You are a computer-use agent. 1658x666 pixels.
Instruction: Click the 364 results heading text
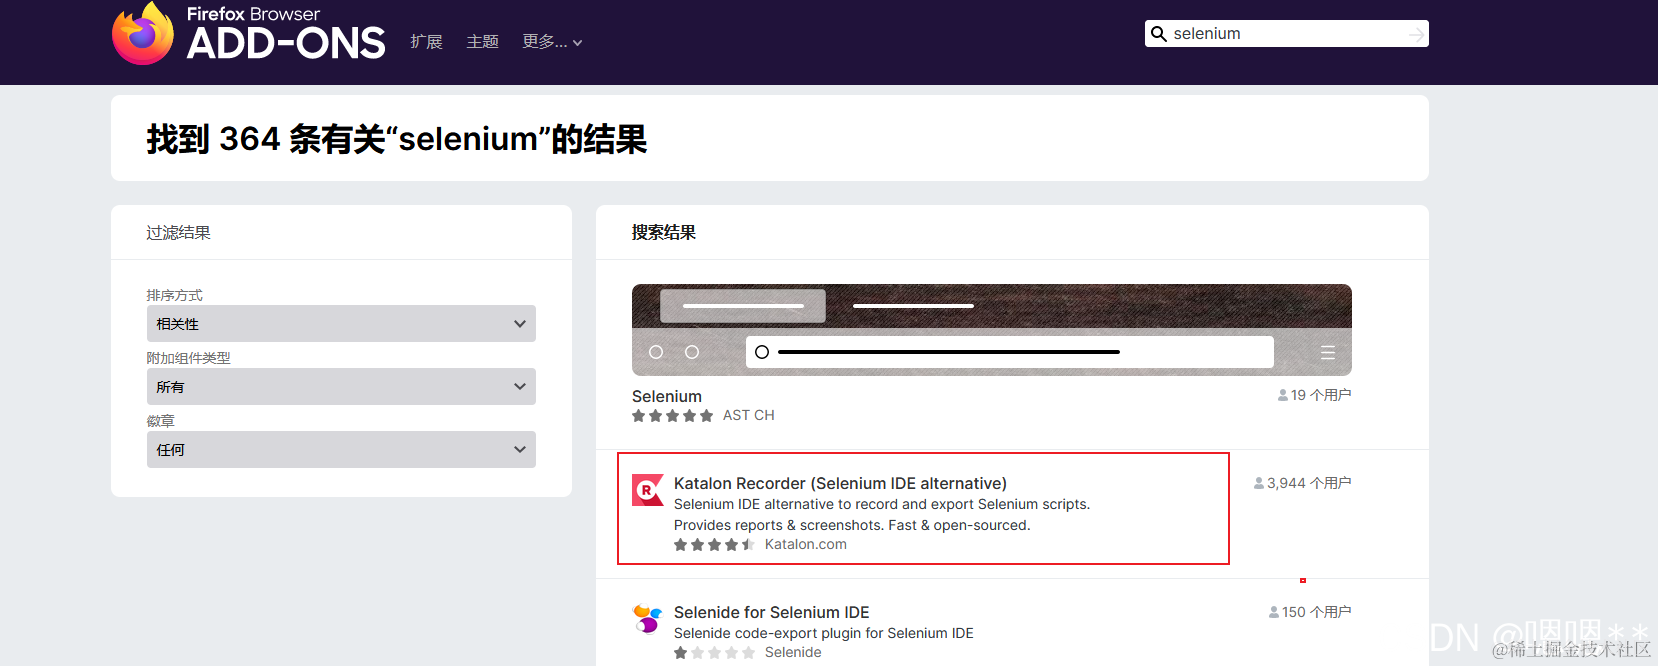click(397, 139)
